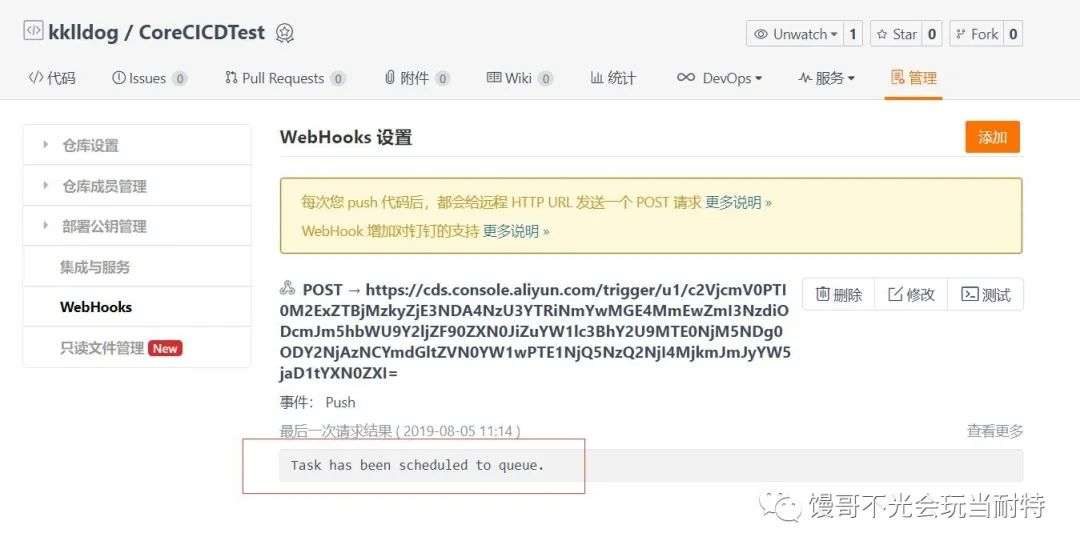Screen dimensions: 1080x553
Task: Open the Unwatch dropdown arrow
Action: (834, 34)
